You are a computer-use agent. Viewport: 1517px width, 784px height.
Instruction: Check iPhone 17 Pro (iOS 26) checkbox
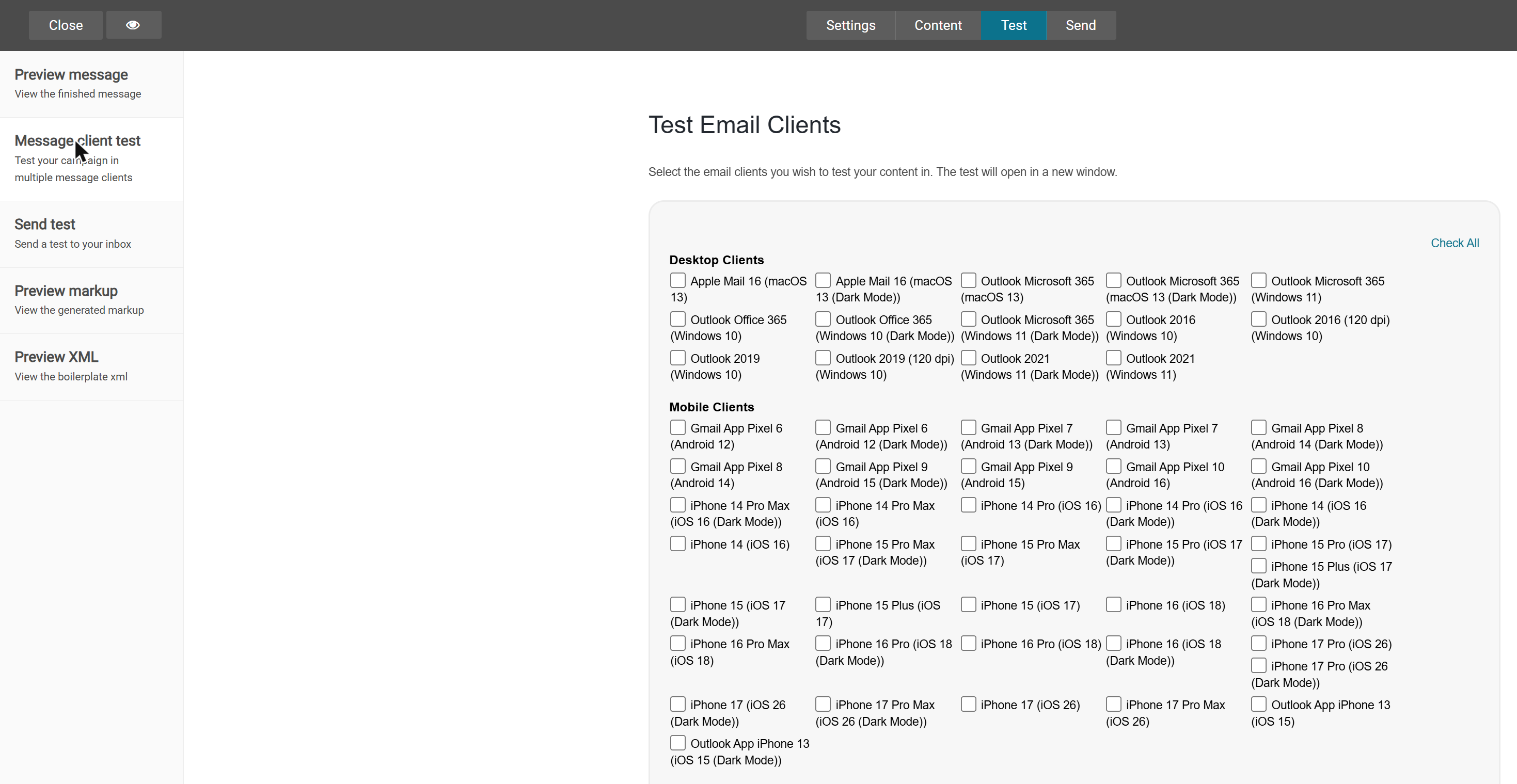tap(1259, 644)
